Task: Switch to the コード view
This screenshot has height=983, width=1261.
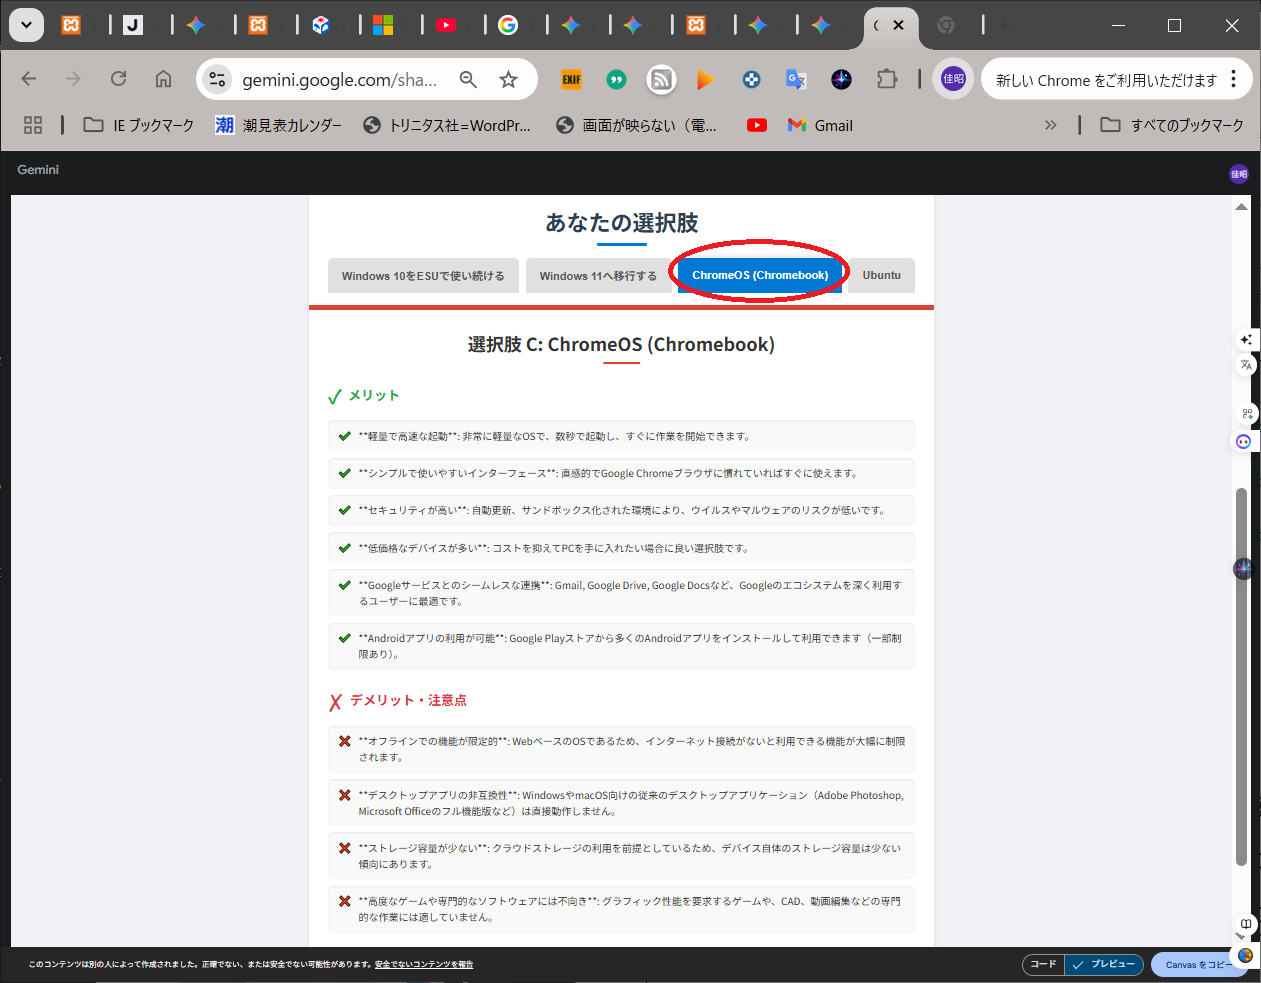Action: (1043, 964)
